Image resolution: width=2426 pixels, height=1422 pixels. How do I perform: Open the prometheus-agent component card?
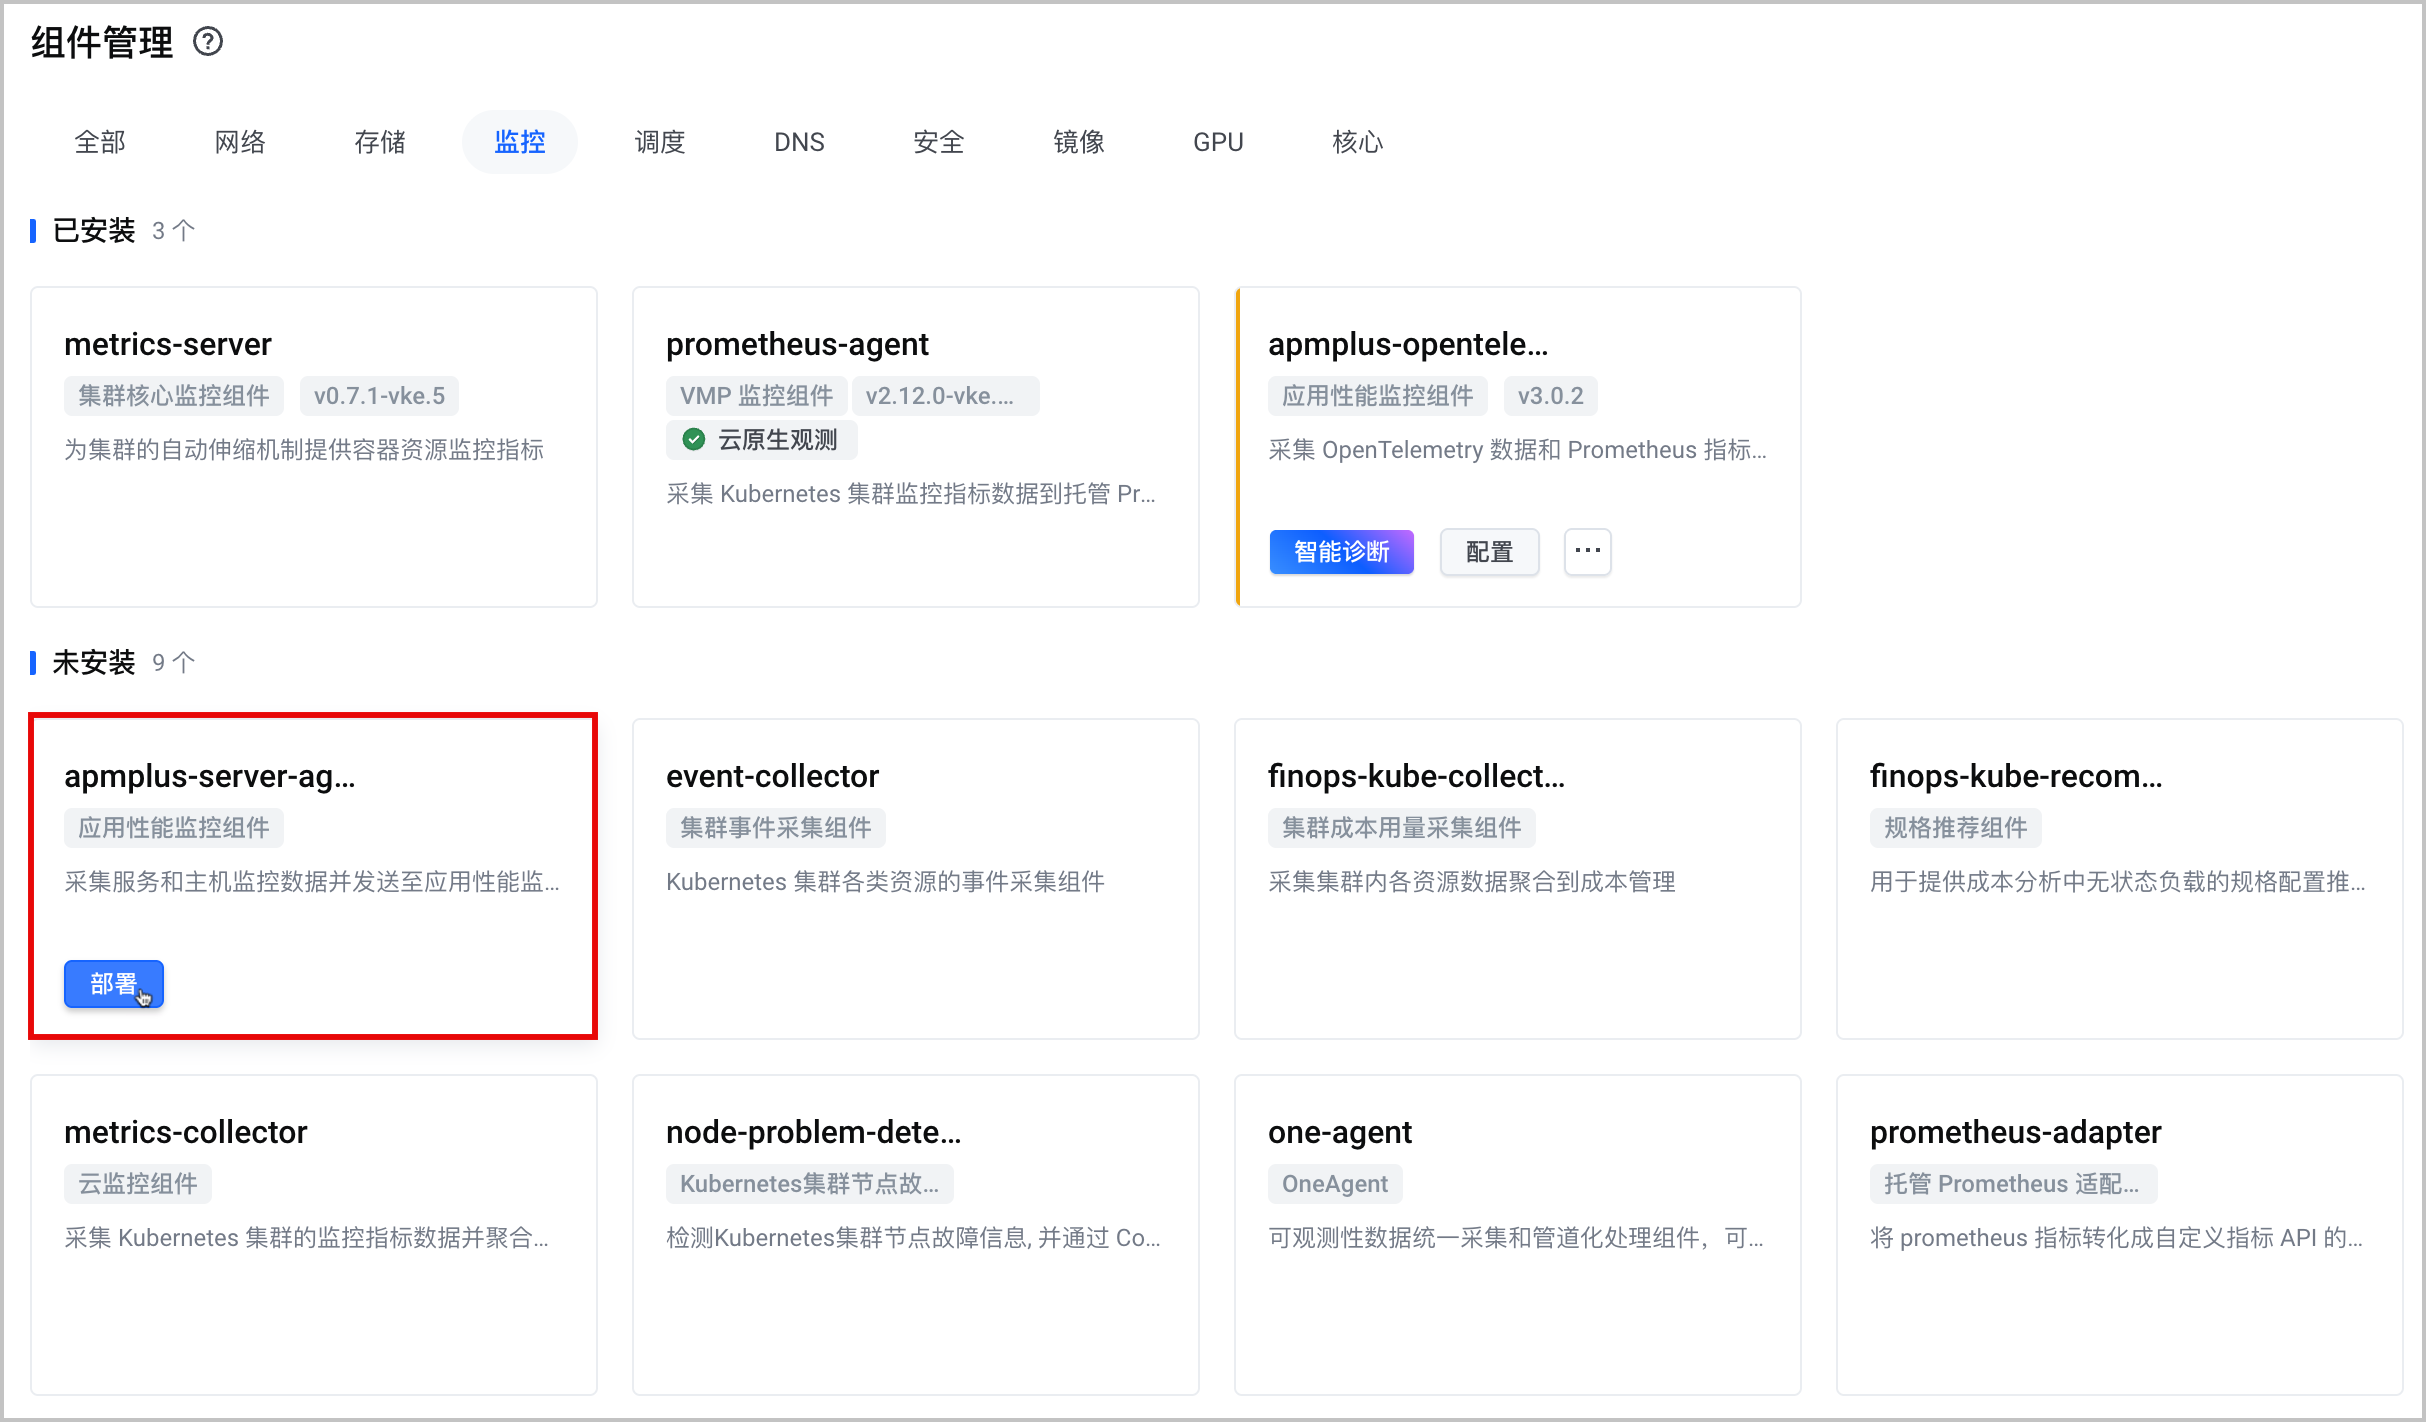pyautogui.click(x=916, y=447)
